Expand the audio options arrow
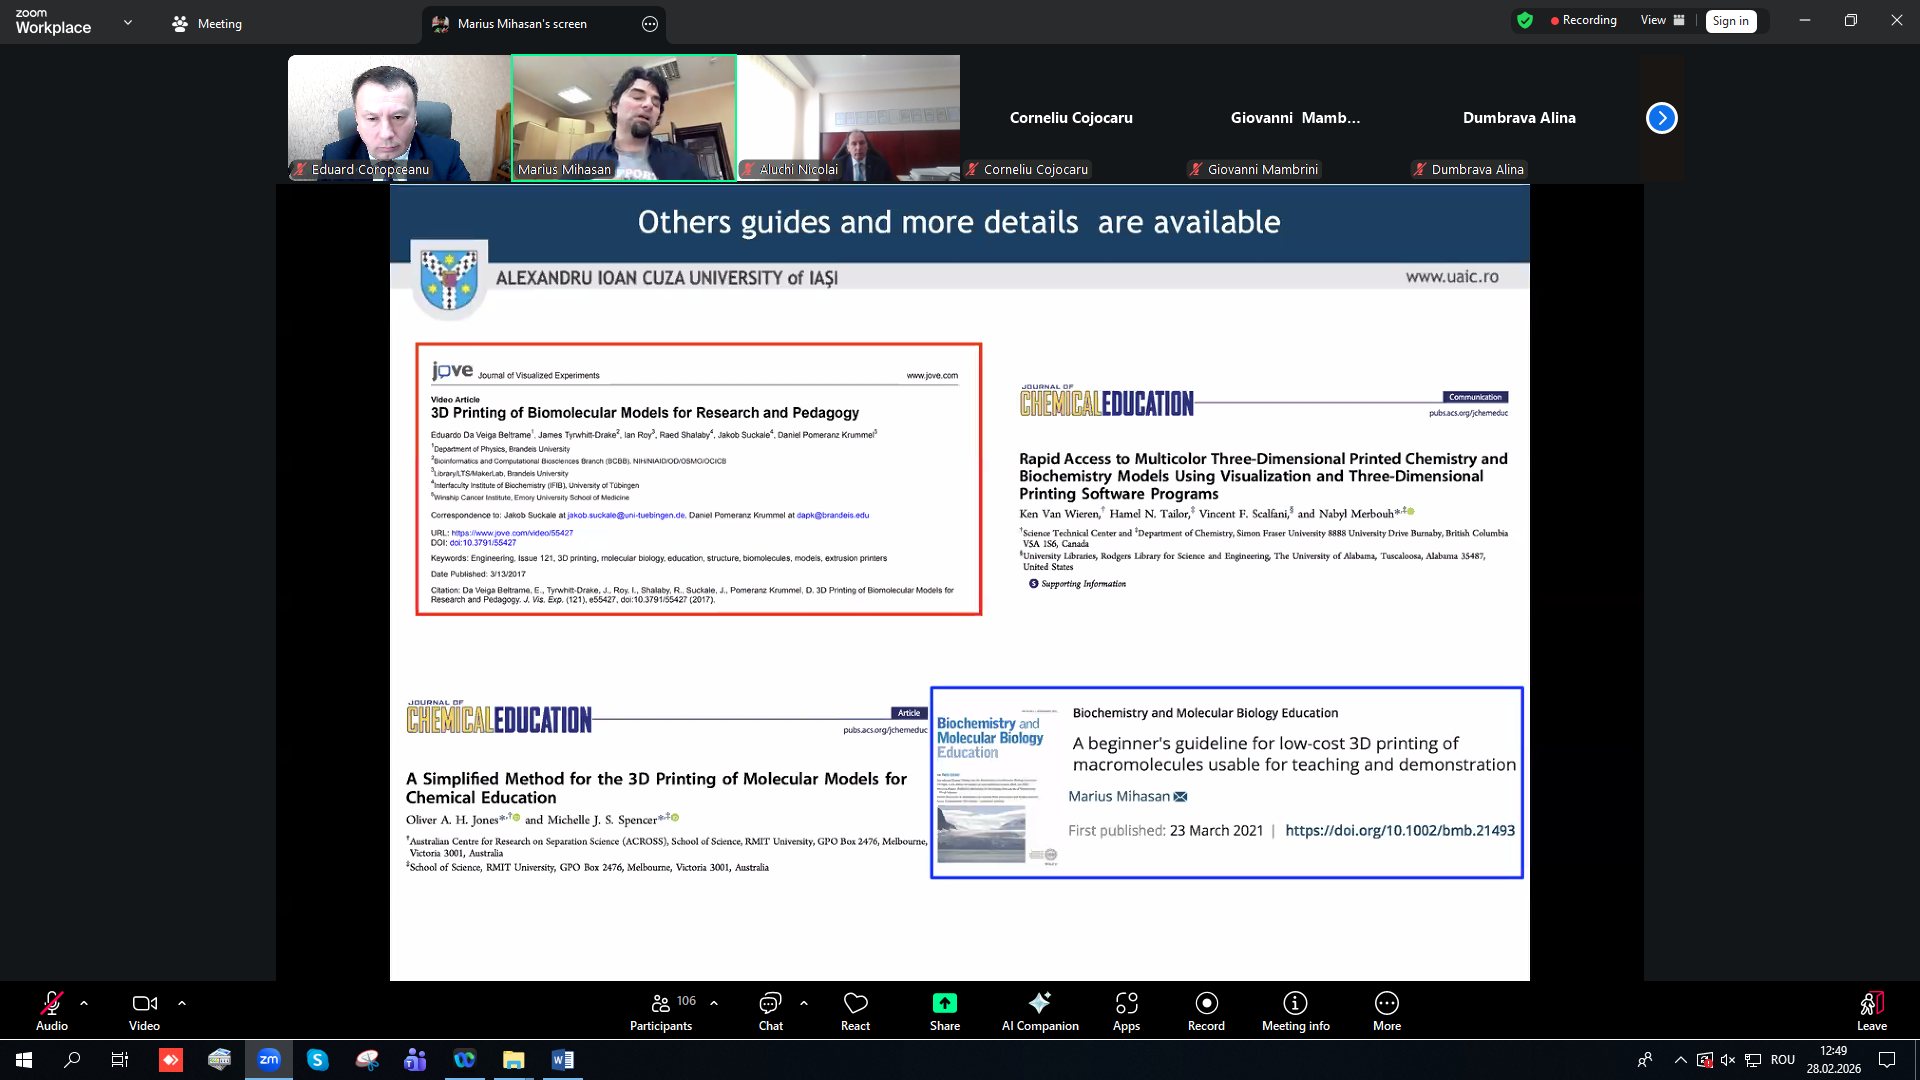1920x1080 pixels. (84, 1002)
